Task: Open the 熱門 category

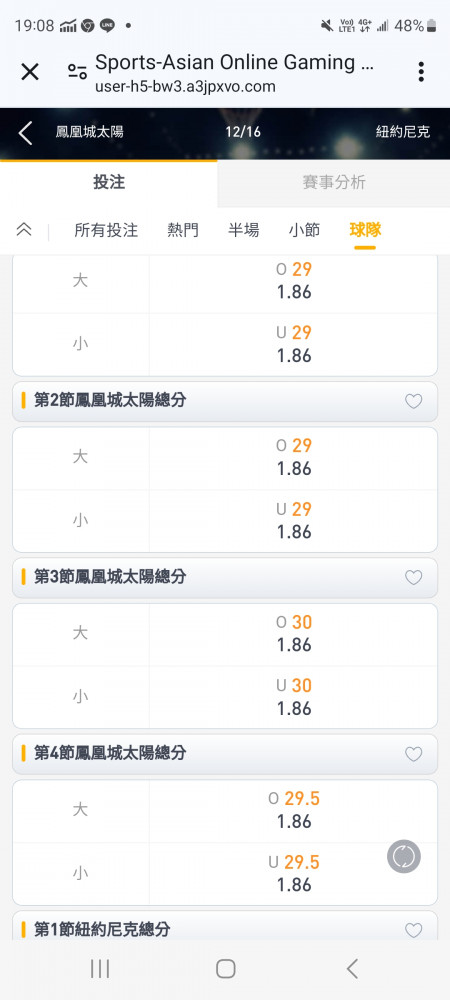Action: click(183, 230)
